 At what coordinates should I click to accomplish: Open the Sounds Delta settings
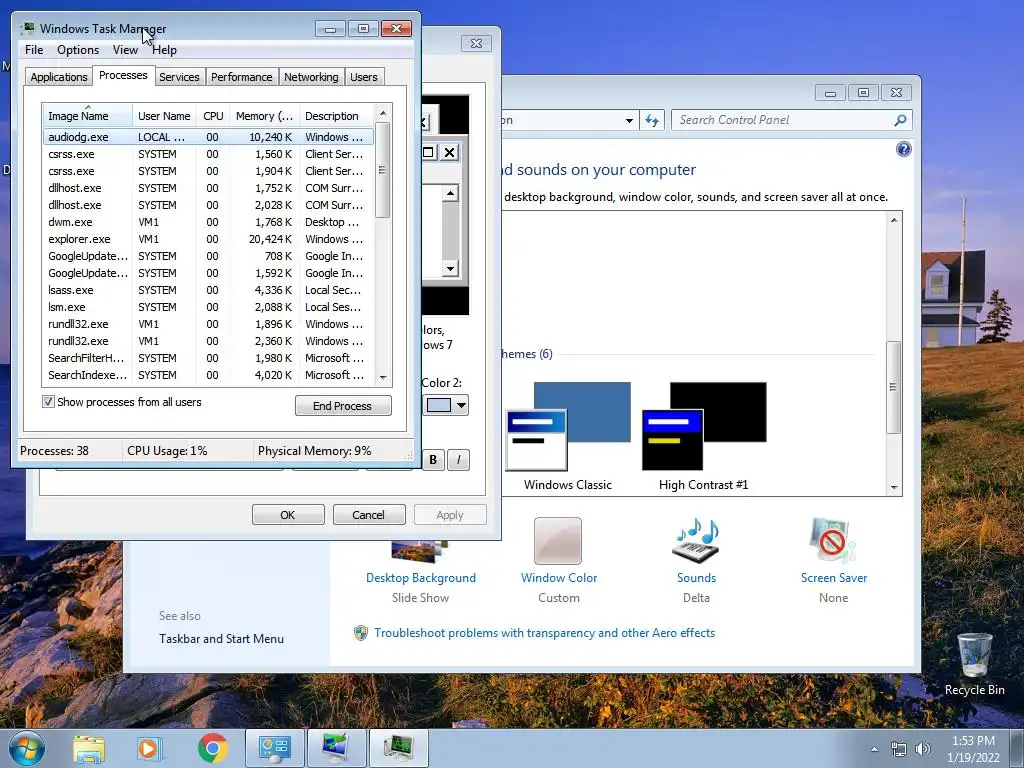(x=696, y=561)
